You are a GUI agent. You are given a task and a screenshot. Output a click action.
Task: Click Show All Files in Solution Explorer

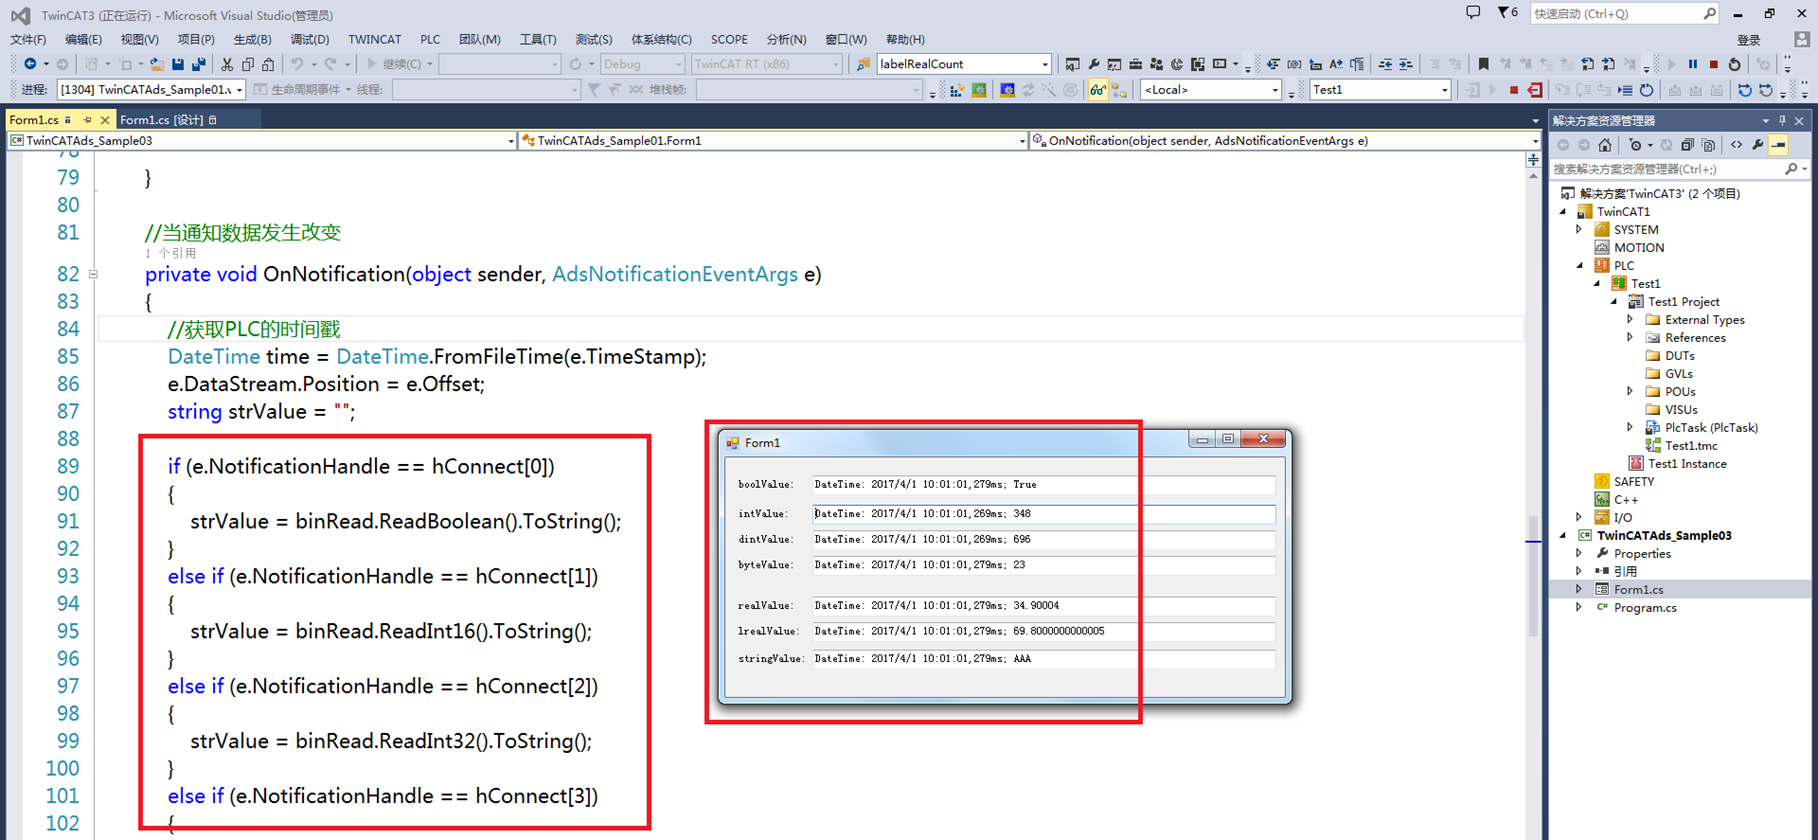click(x=1709, y=145)
